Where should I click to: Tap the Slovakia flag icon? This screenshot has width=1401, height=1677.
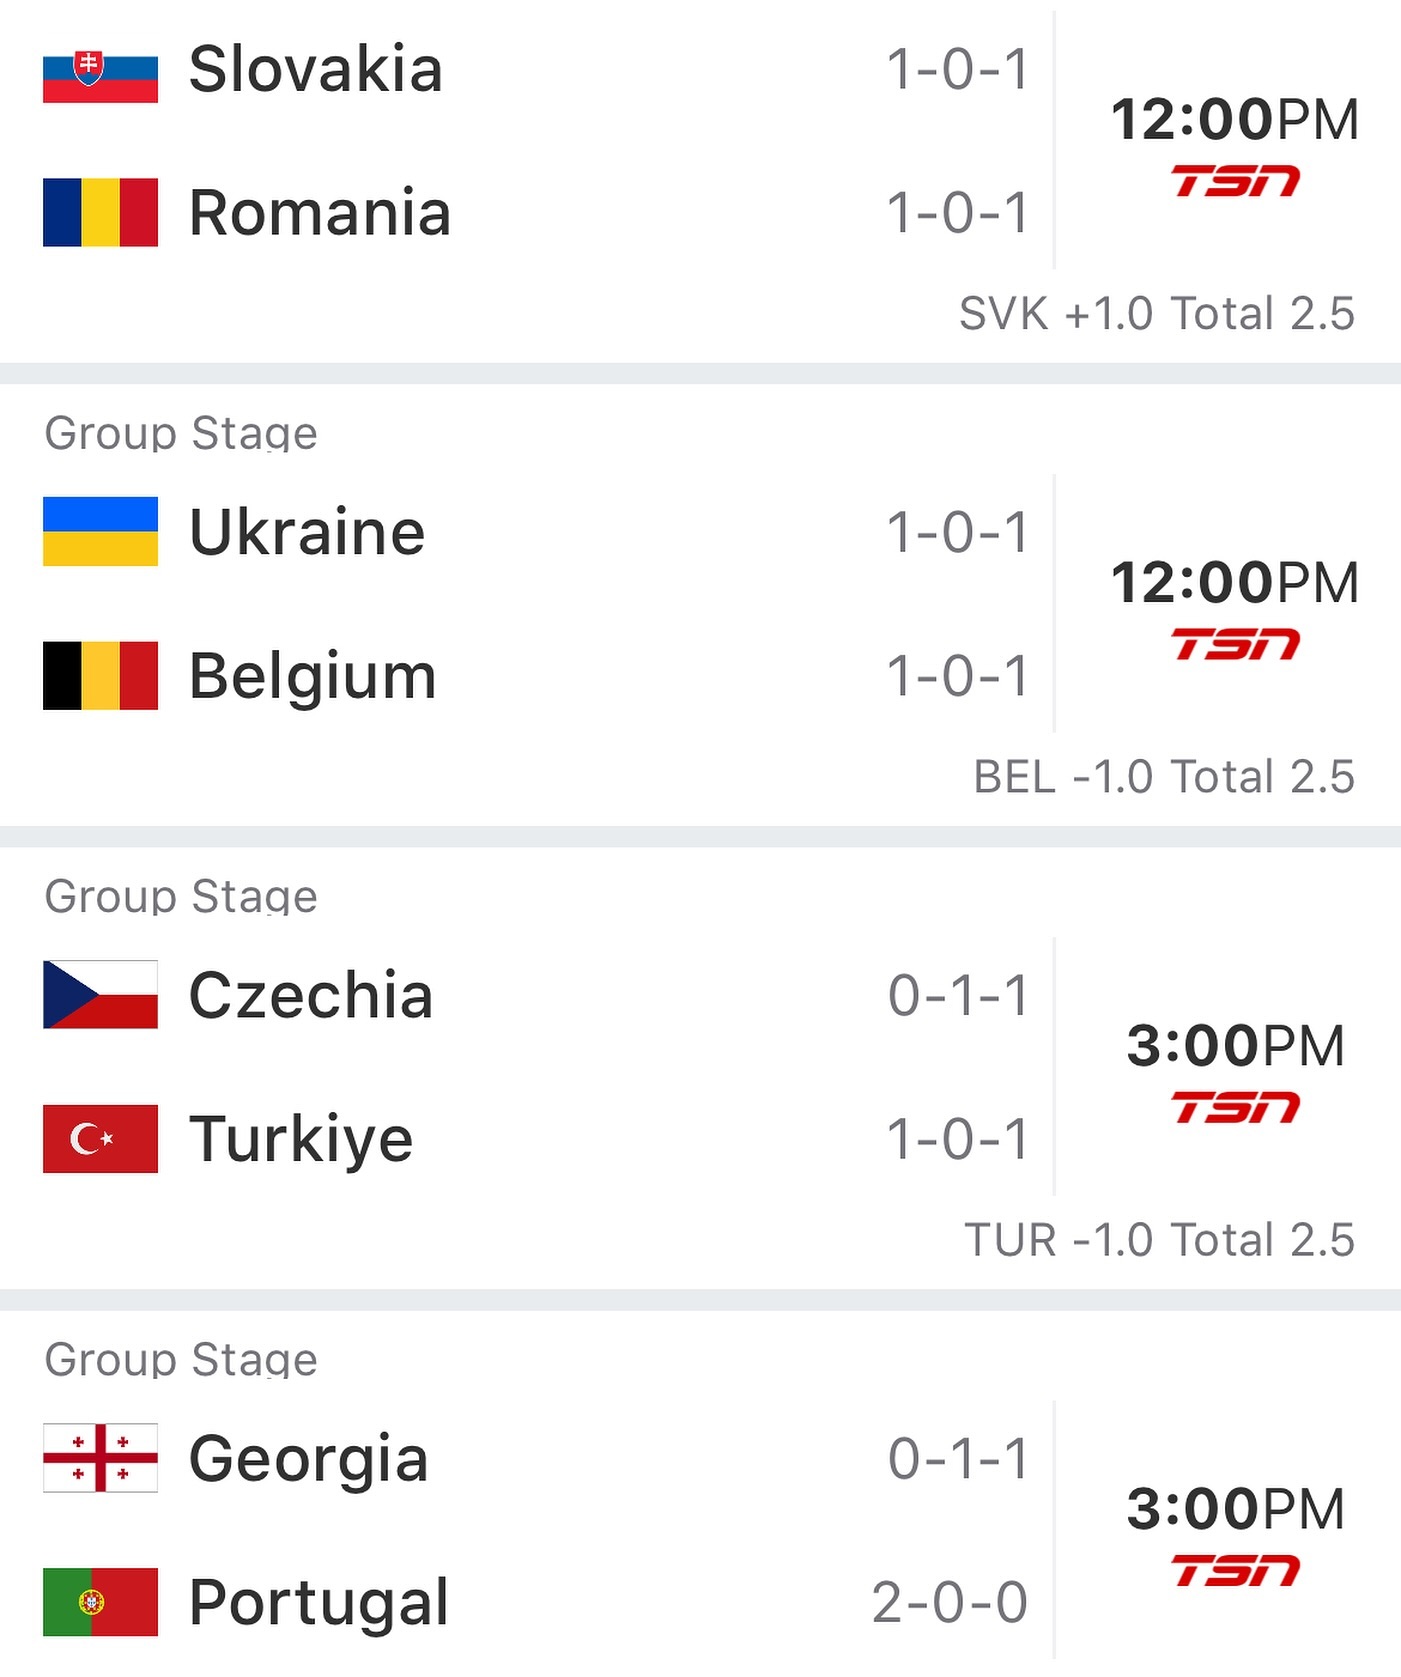click(x=100, y=69)
